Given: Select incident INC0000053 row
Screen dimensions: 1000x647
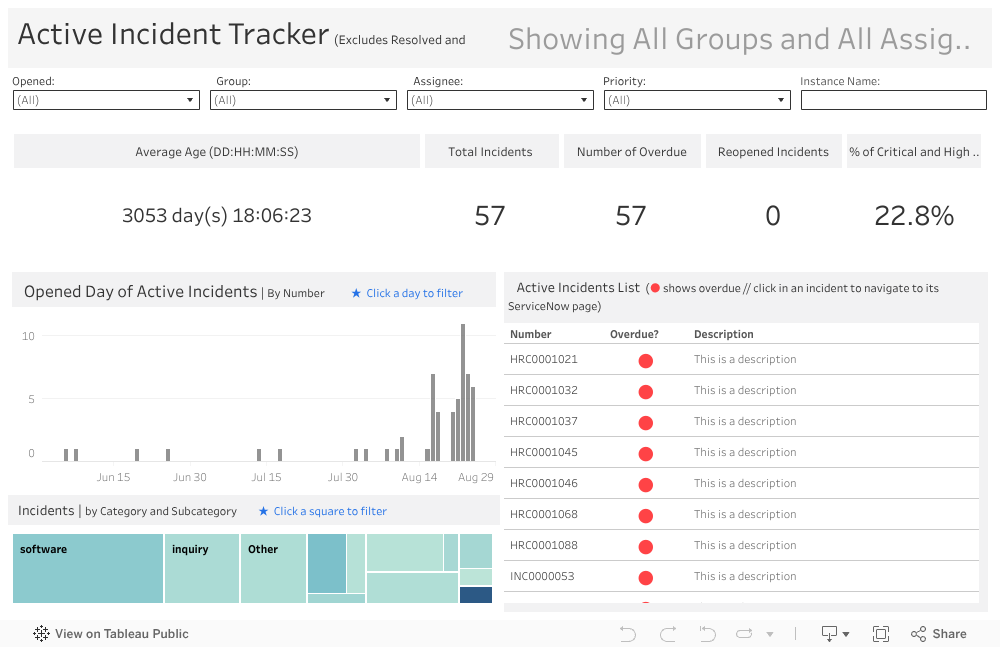Looking at the screenshot, I should pyautogui.click(x=544, y=577).
